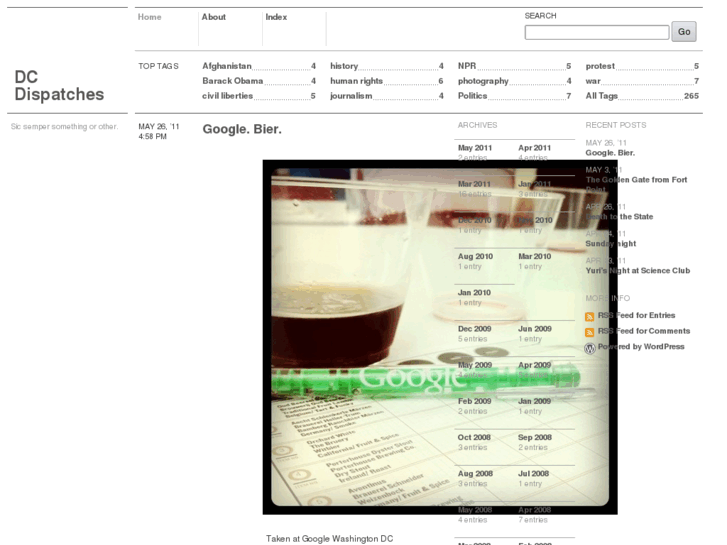Click the WordPress logo icon
Viewport: 727px width, 545px height.
point(590,348)
